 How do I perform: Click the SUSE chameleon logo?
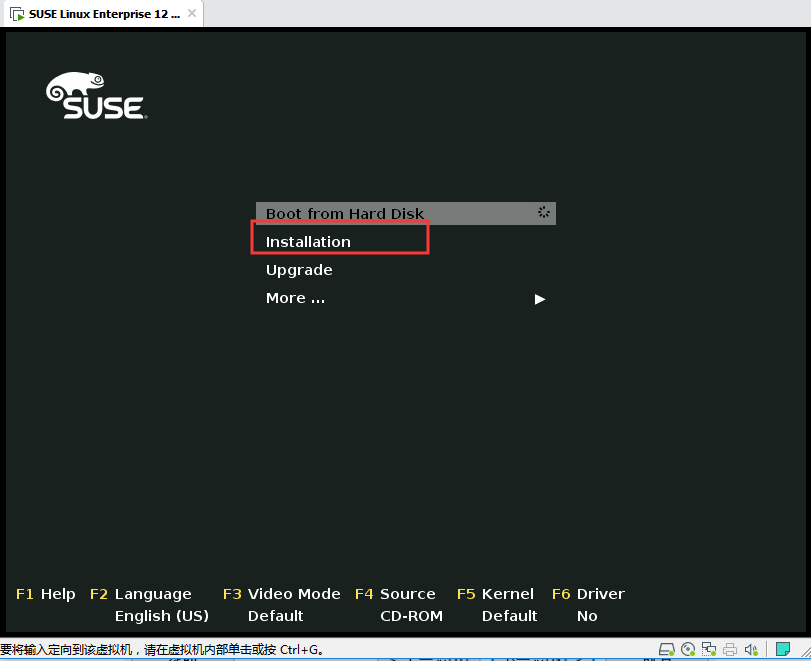click(x=95, y=95)
